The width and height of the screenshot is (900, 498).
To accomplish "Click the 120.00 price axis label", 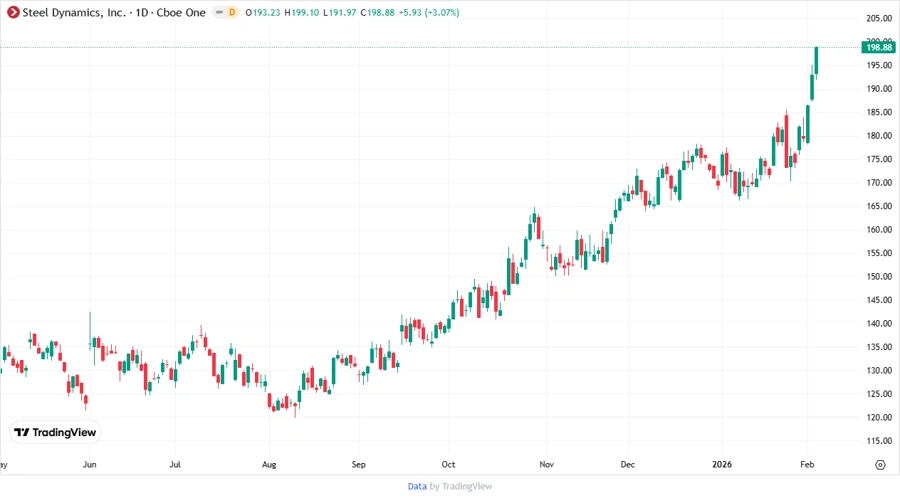I will tap(879, 418).
